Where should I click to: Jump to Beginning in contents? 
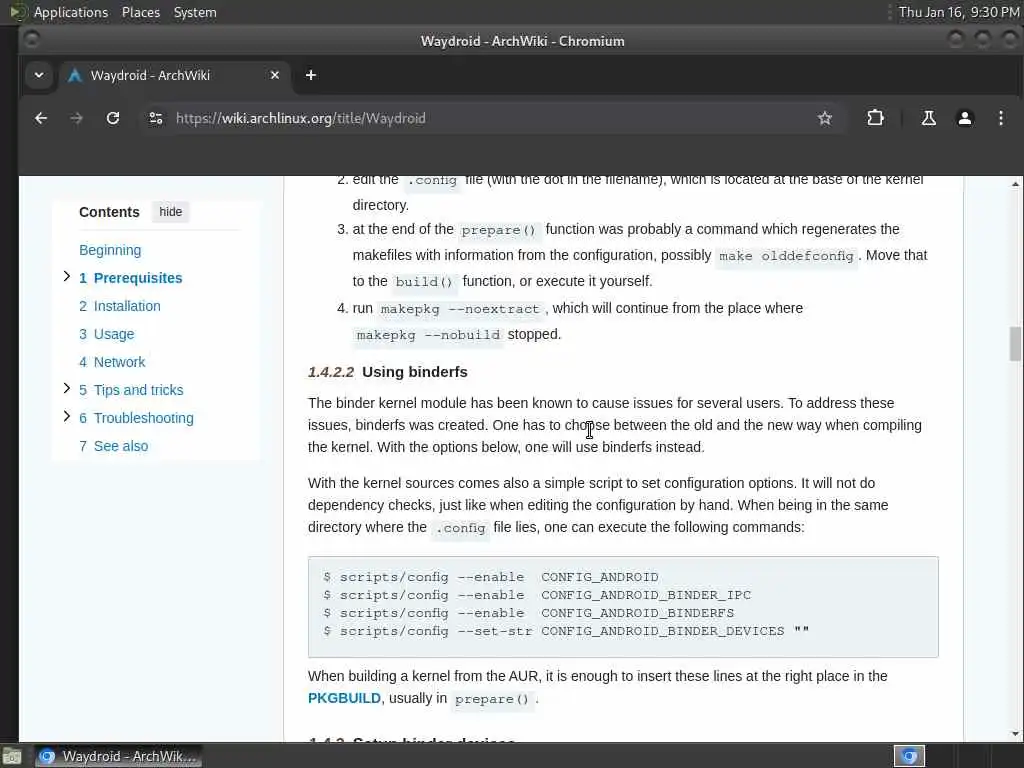[x=110, y=250]
